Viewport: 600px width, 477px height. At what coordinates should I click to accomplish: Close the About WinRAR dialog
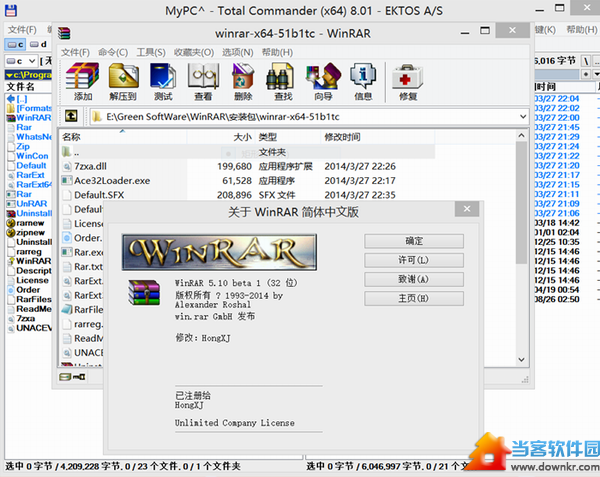(x=467, y=209)
